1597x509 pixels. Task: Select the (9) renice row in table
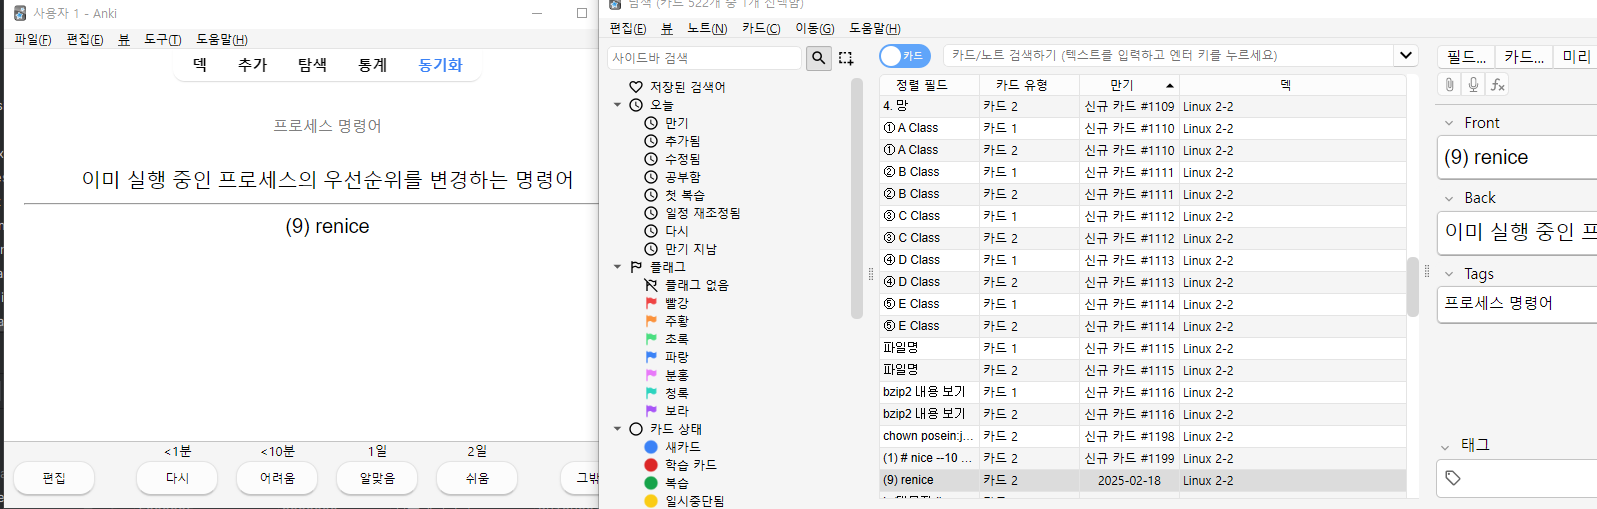point(1143,480)
